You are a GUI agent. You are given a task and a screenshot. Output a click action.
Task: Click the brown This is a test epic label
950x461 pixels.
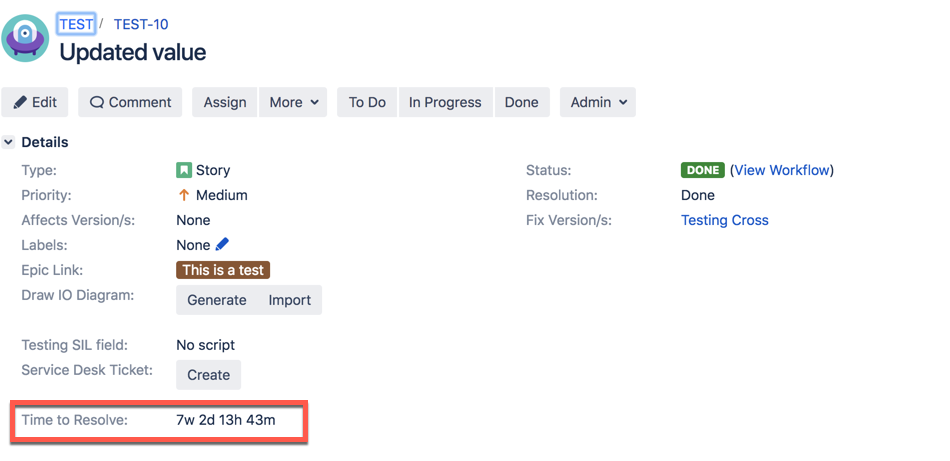coord(223,270)
